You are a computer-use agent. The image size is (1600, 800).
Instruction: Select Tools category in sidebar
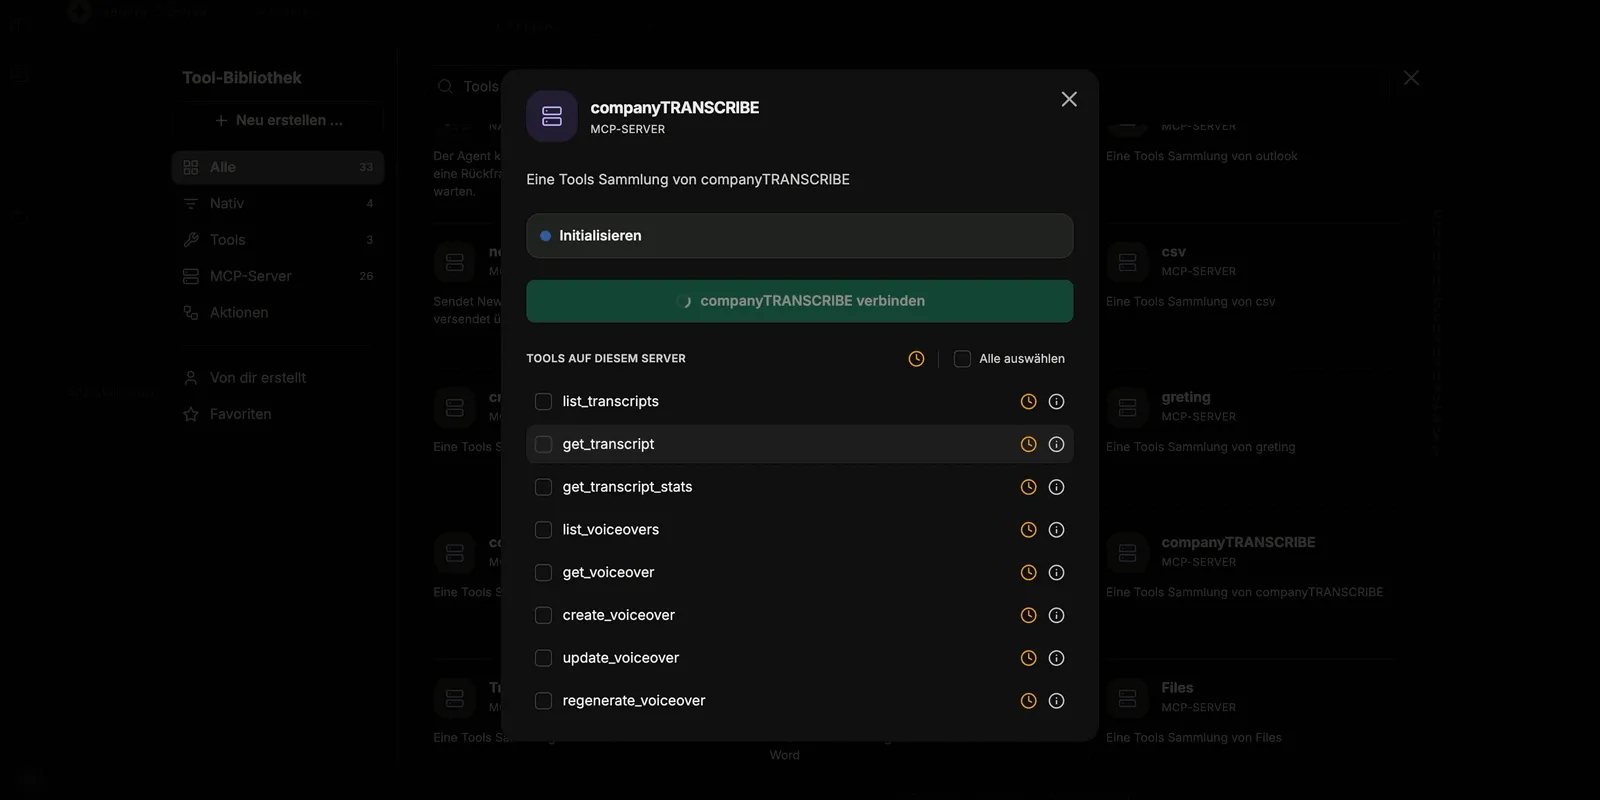[278, 240]
